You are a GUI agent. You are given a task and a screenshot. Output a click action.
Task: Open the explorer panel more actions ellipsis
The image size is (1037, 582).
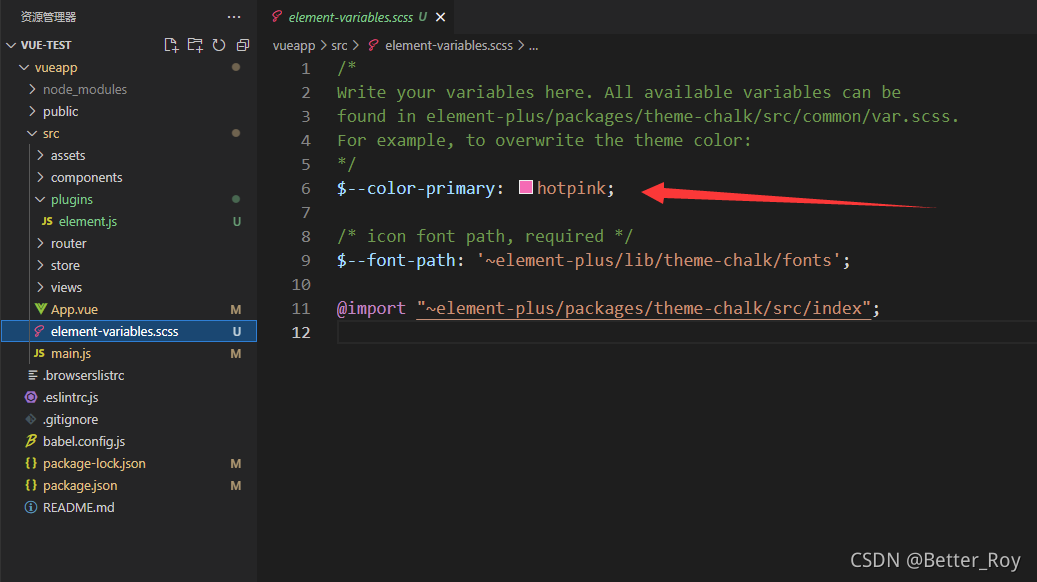(234, 17)
